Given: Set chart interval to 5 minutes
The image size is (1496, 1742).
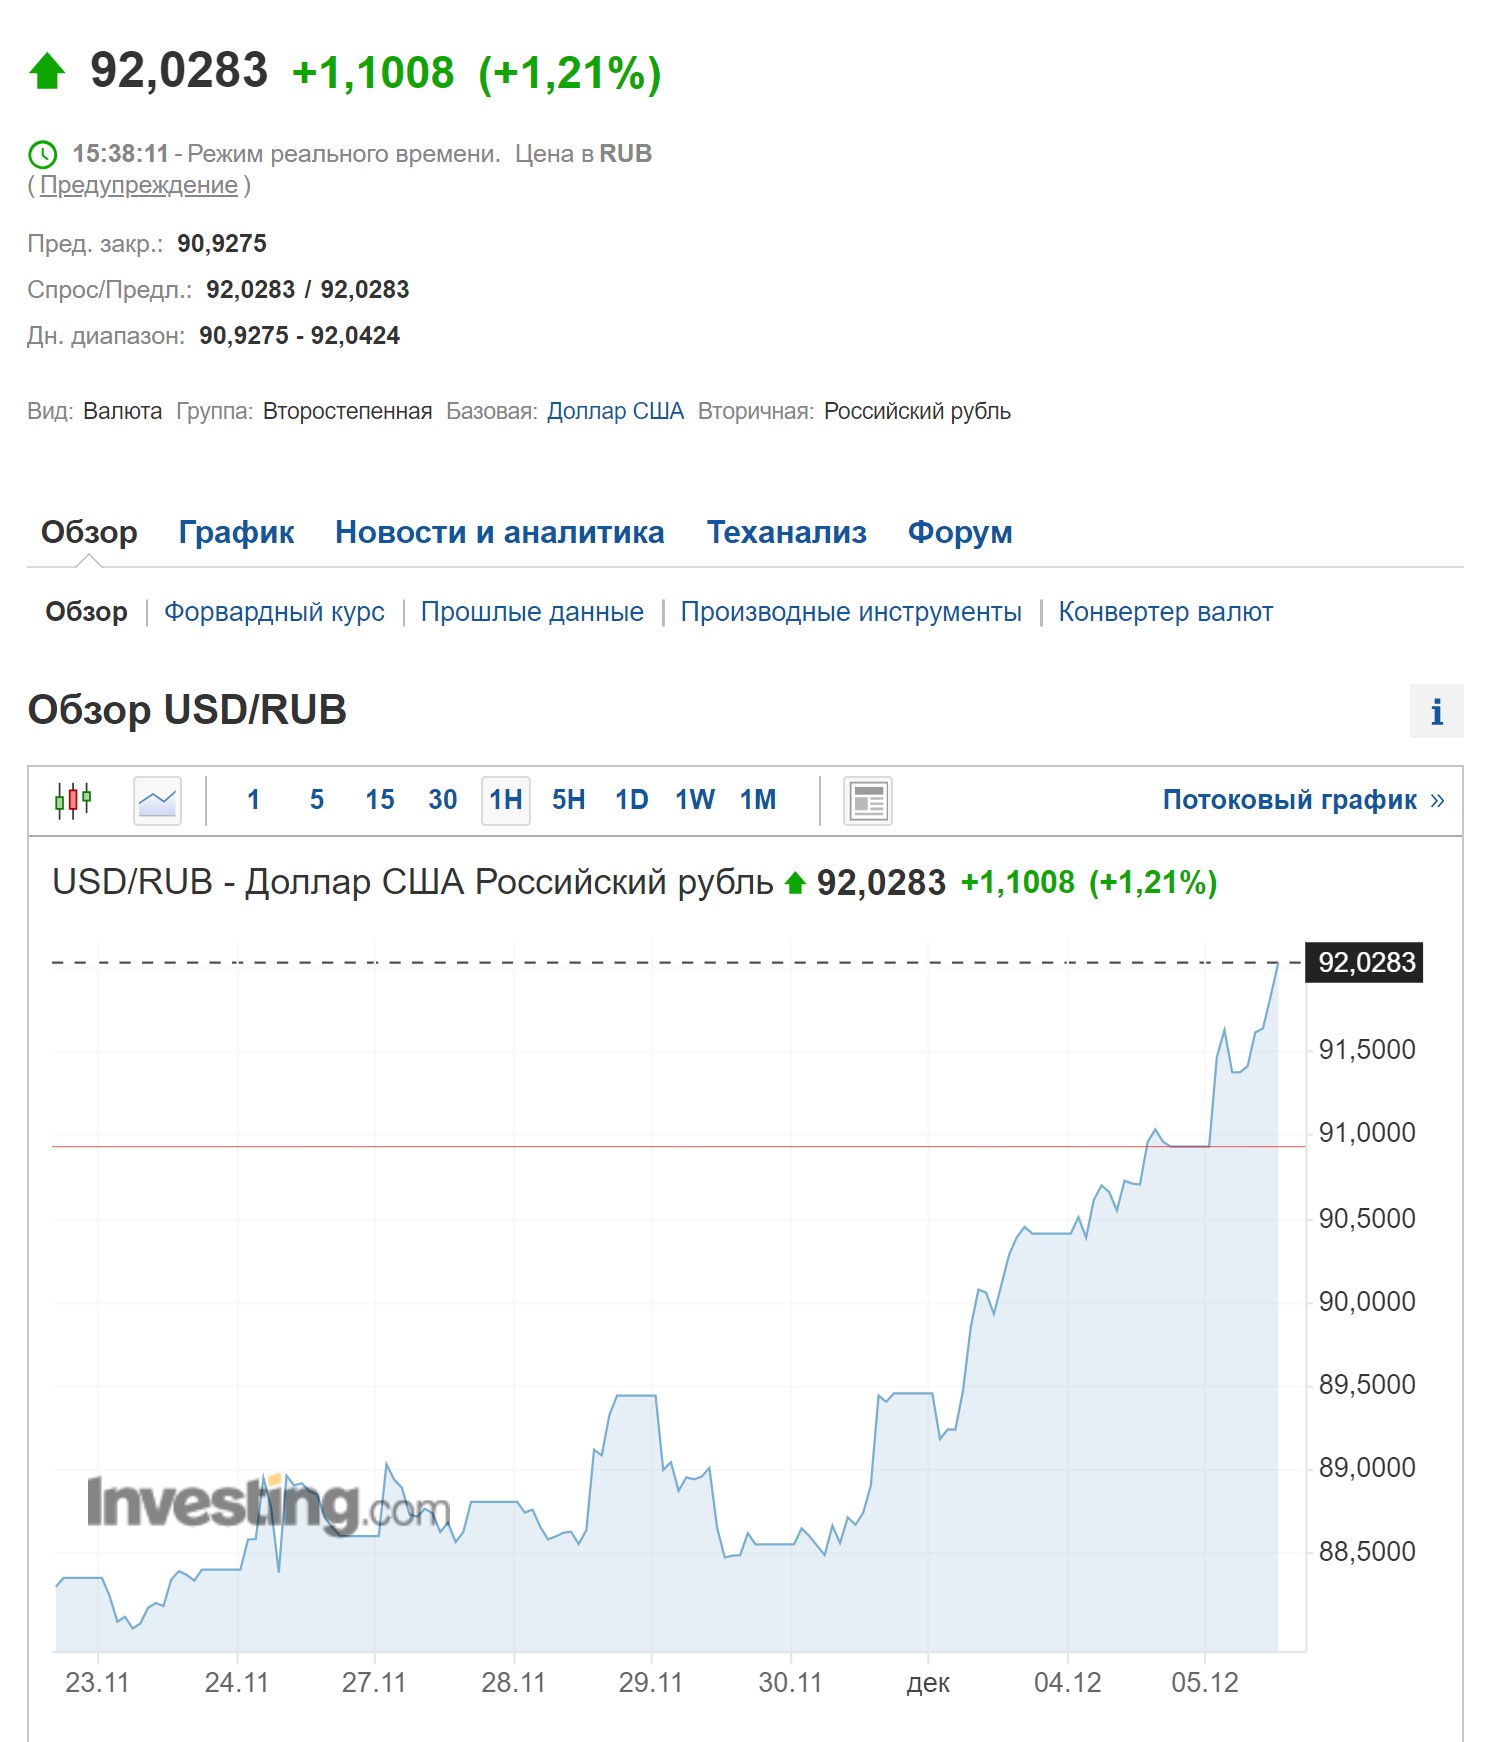Looking at the screenshot, I should (x=316, y=800).
